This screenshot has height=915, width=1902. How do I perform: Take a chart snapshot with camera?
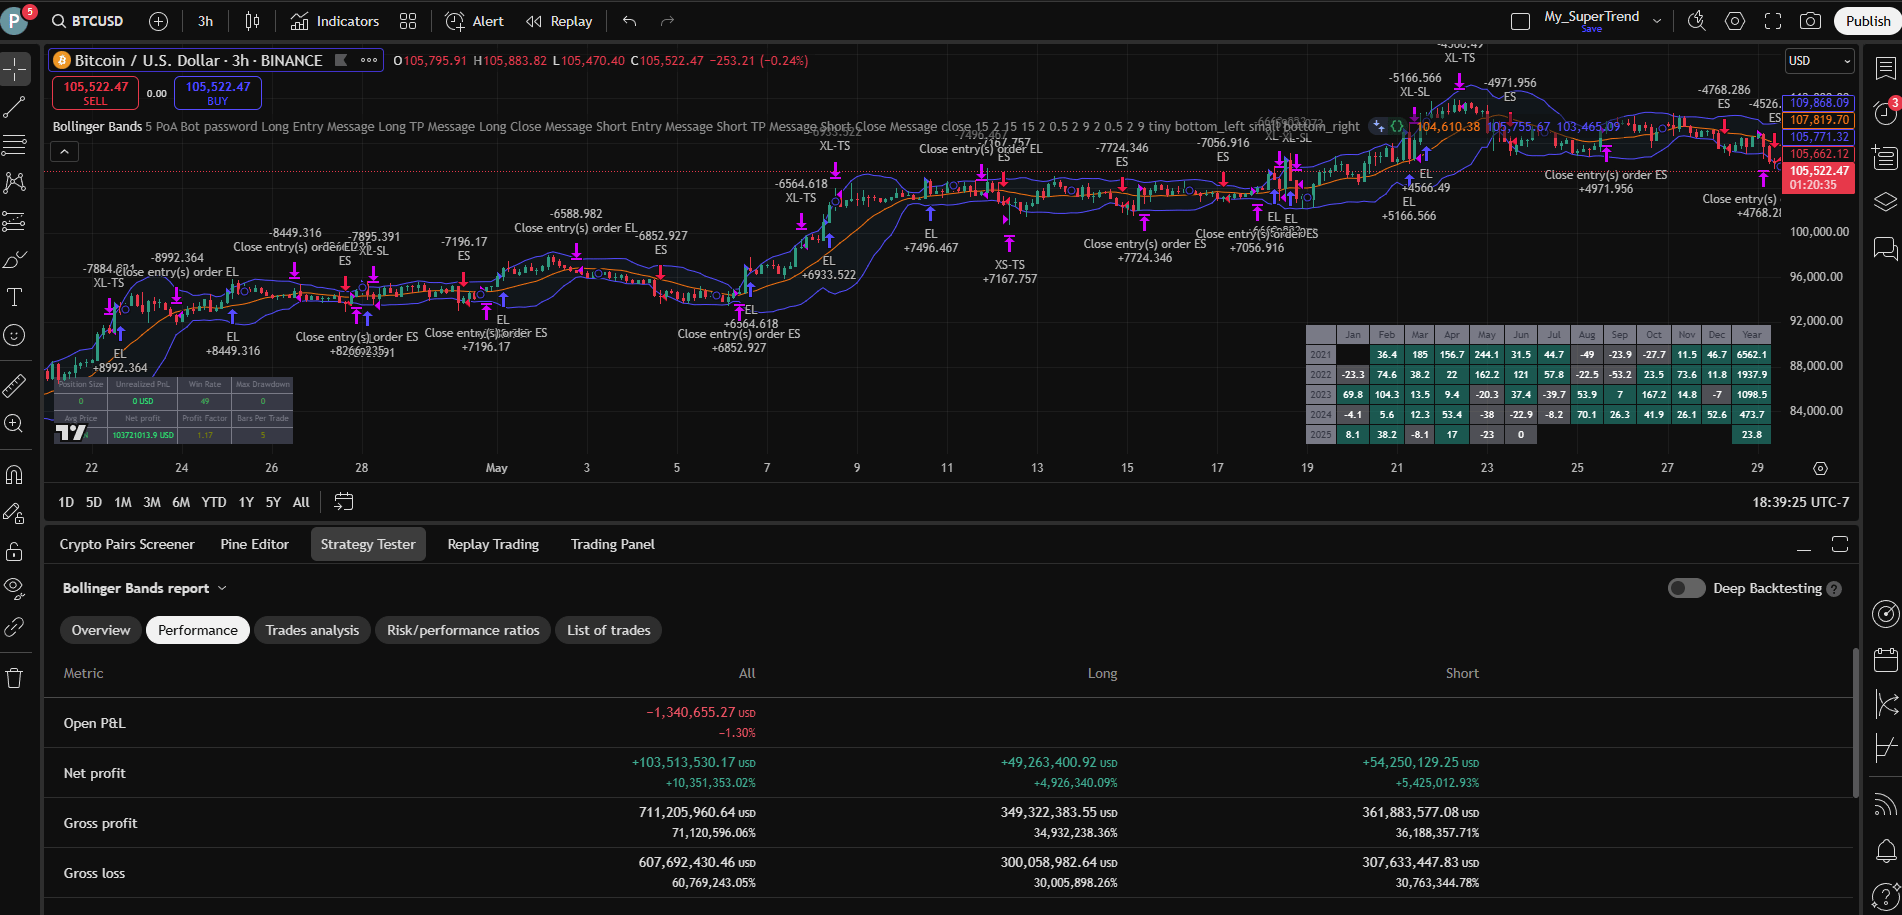coord(1810,21)
